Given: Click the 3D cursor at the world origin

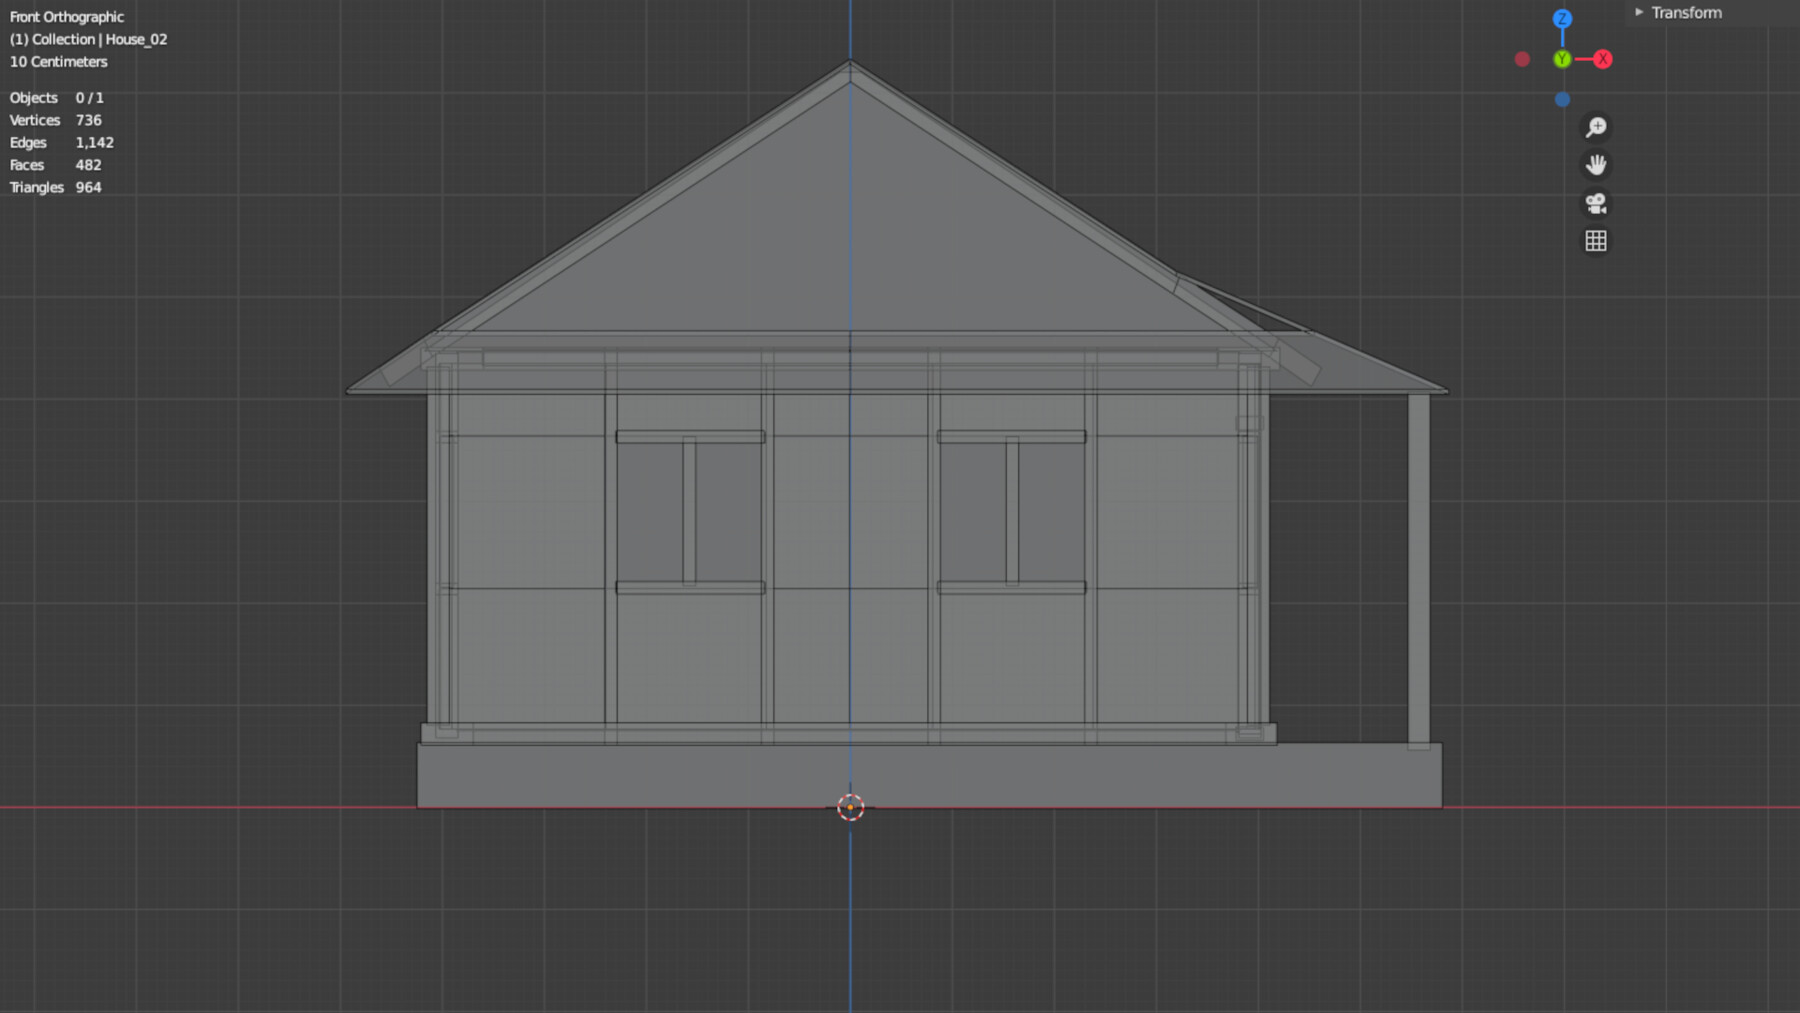Looking at the screenshot, I should 851,806.
